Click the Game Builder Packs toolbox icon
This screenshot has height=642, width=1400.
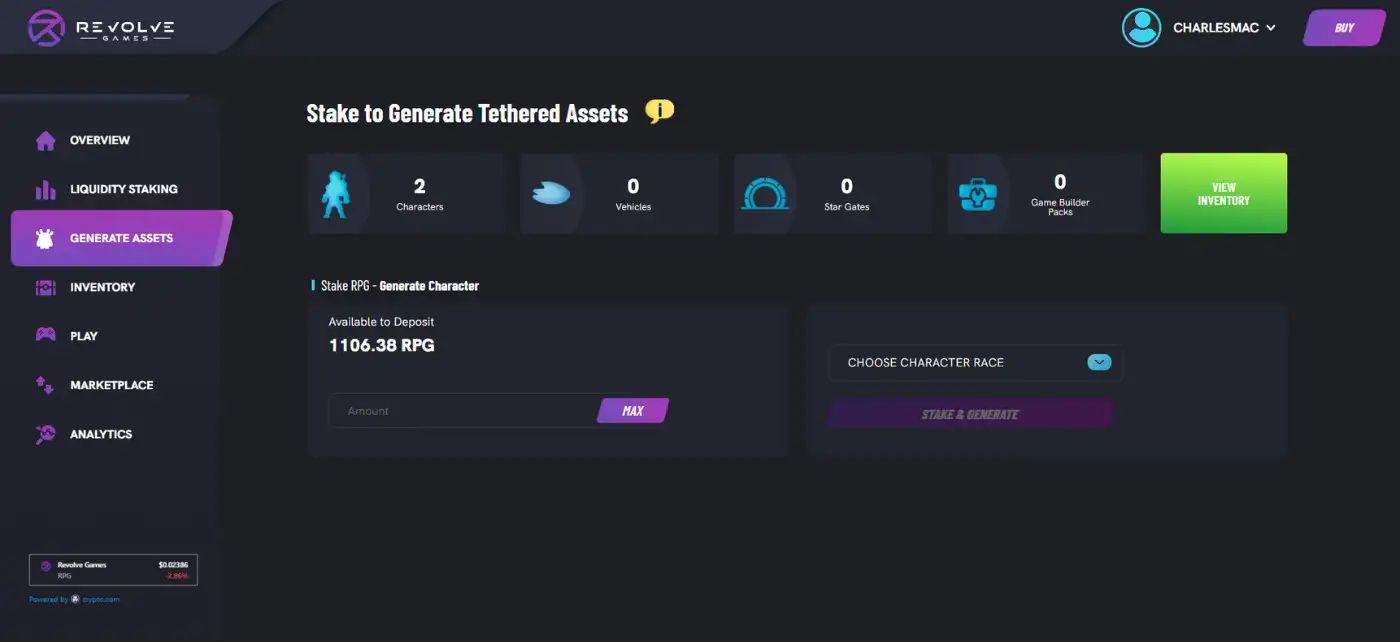coord(977,194)
